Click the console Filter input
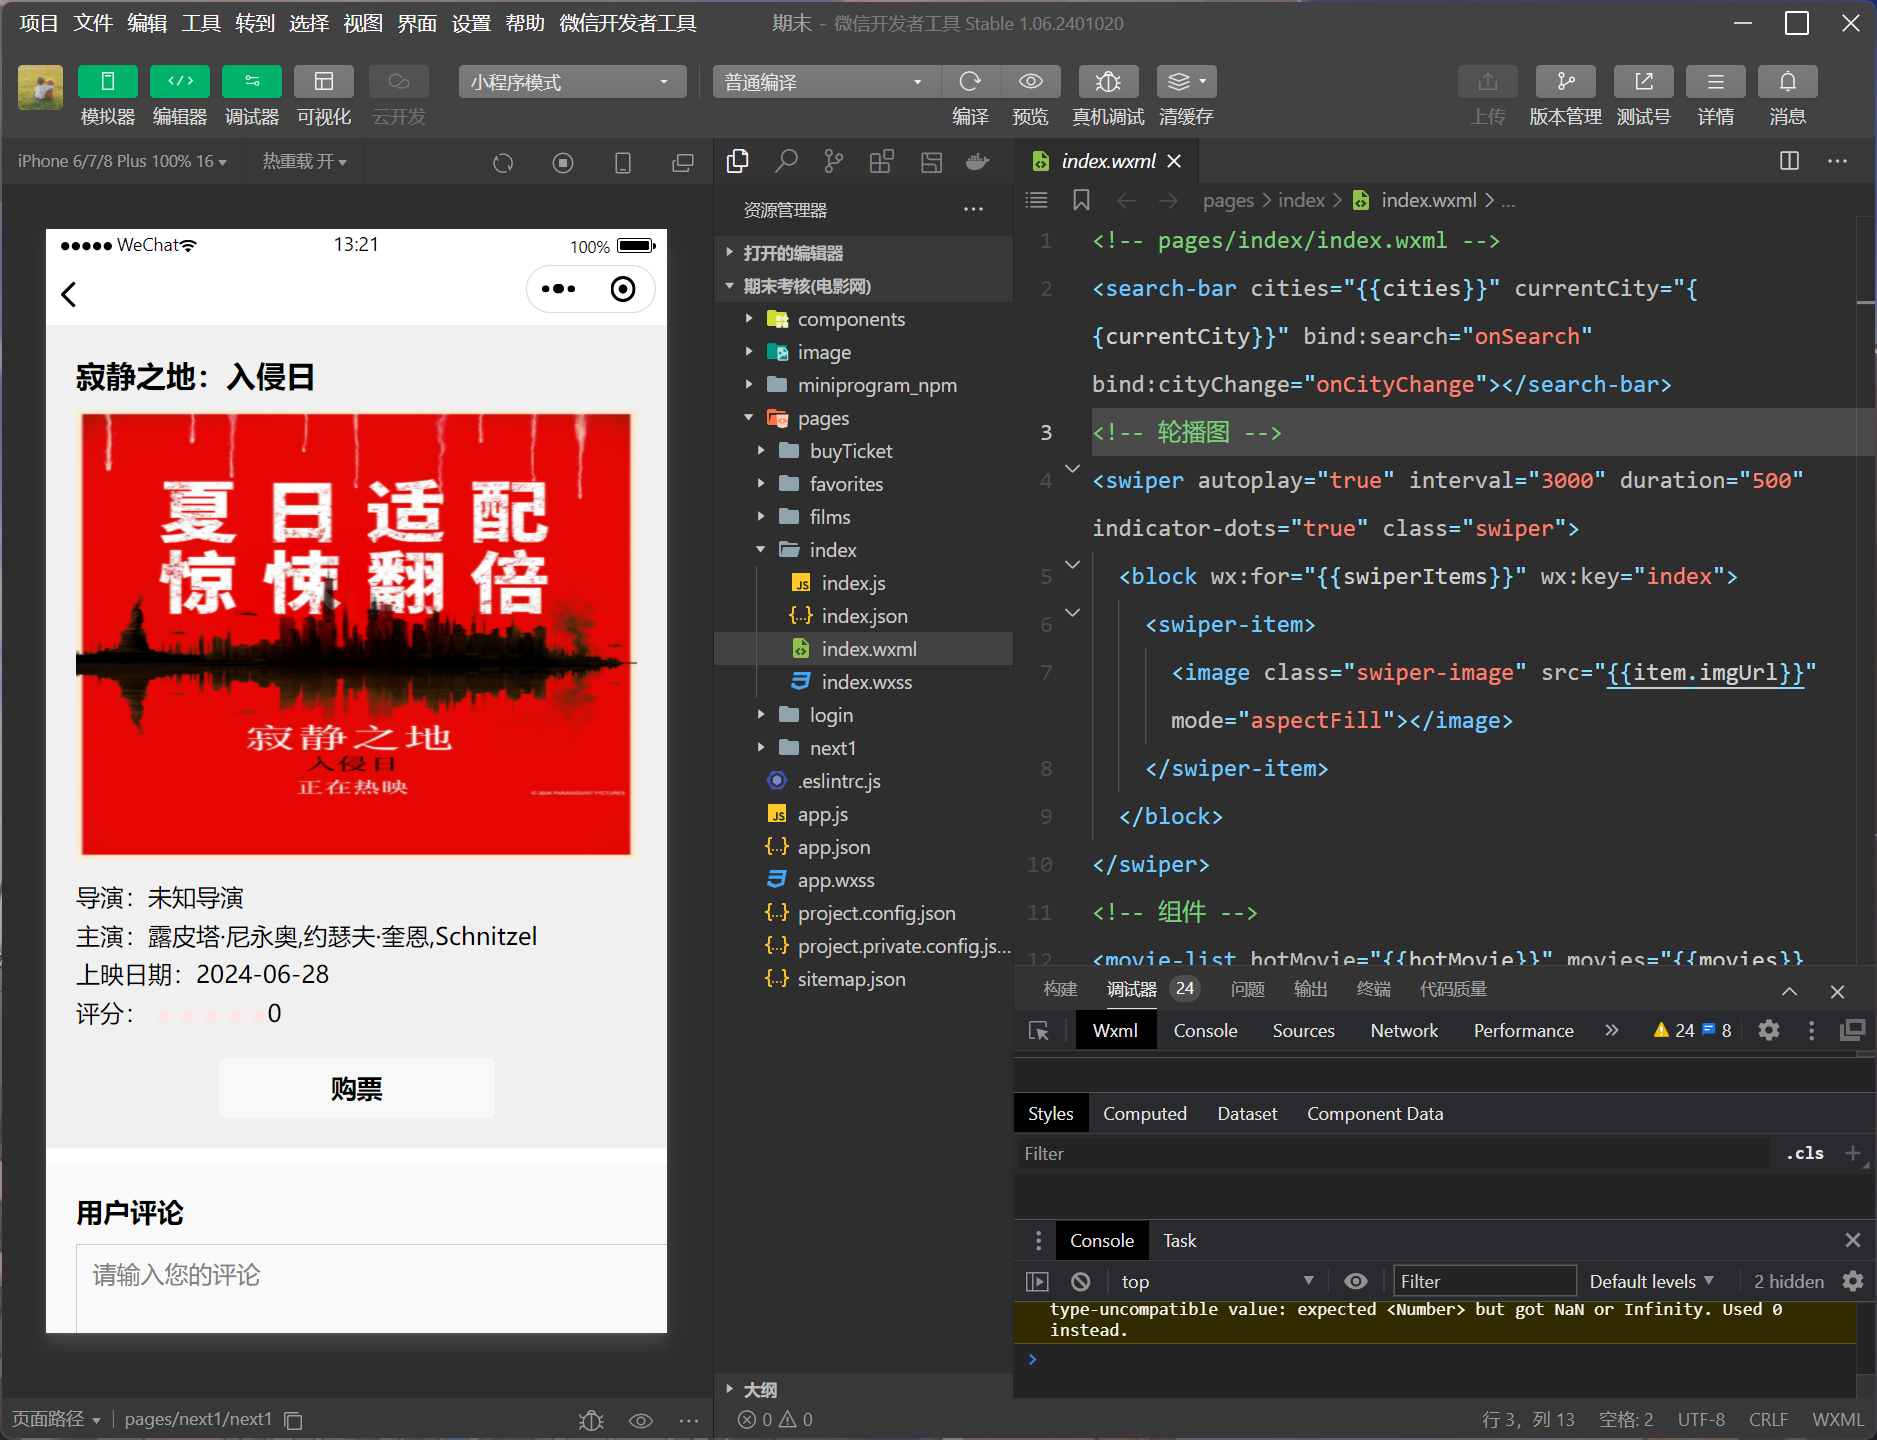This screenshot has height=1440, width=1877. click(1485, 1281)
